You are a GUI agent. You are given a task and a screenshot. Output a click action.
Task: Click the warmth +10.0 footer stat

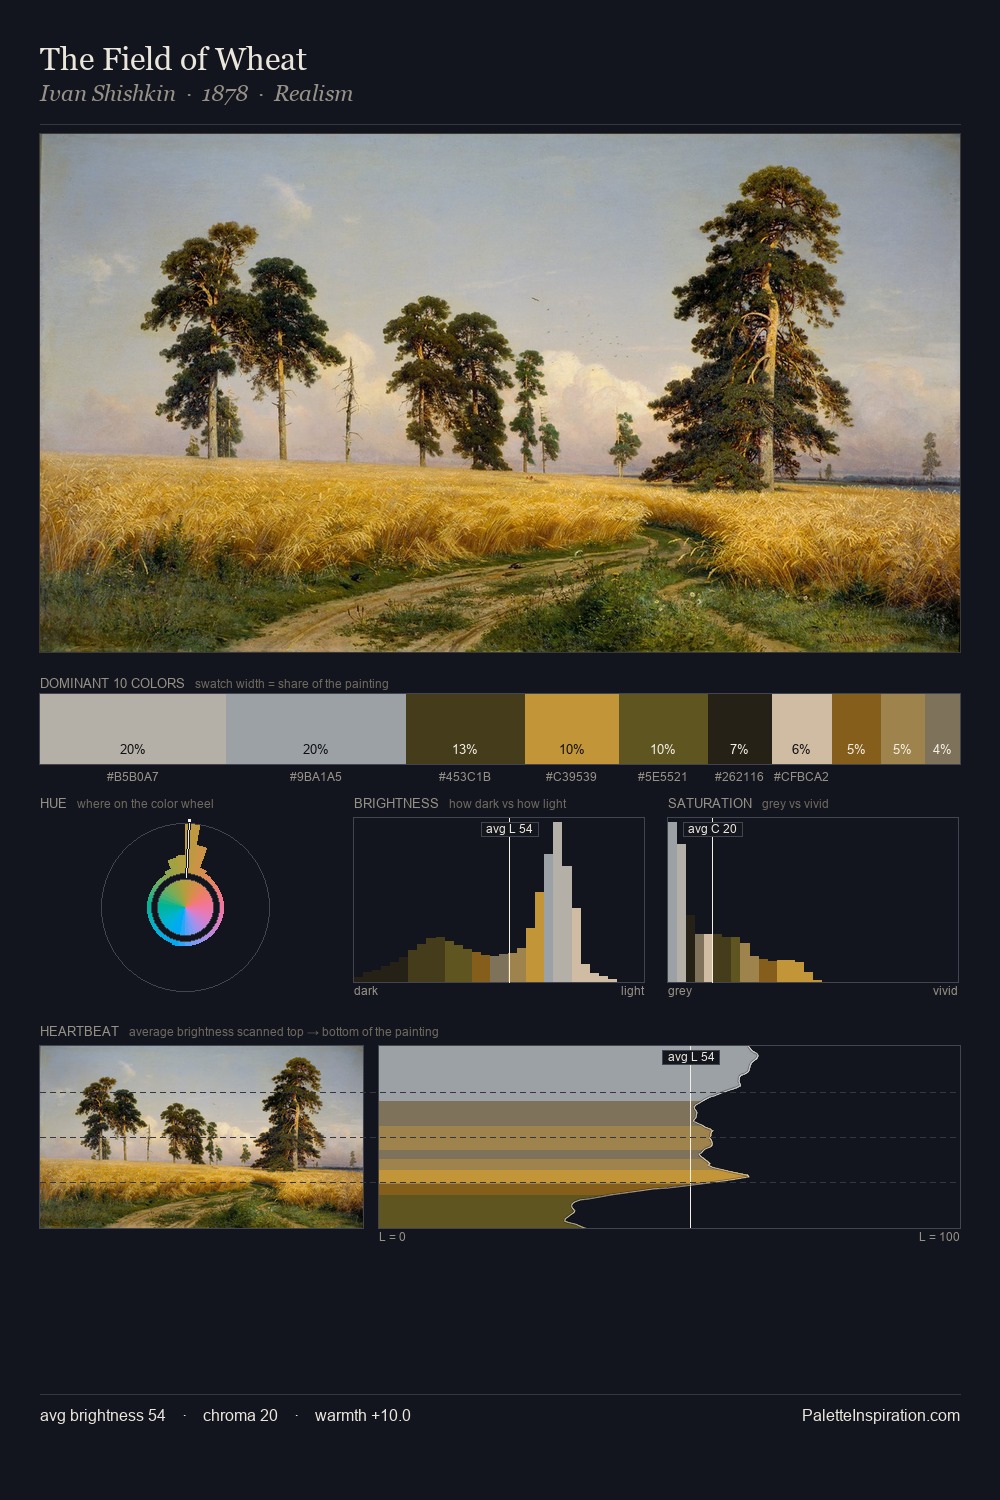[x=363, y=1415]
